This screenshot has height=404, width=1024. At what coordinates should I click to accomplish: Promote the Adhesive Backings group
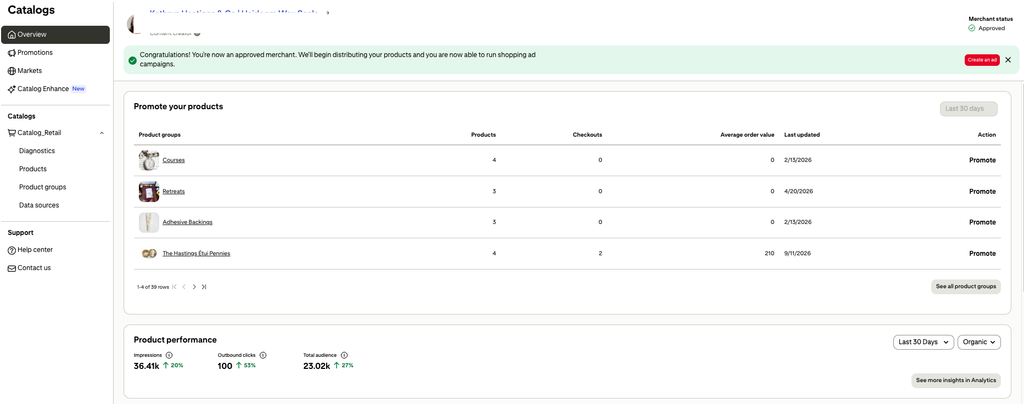click(982, 223)
